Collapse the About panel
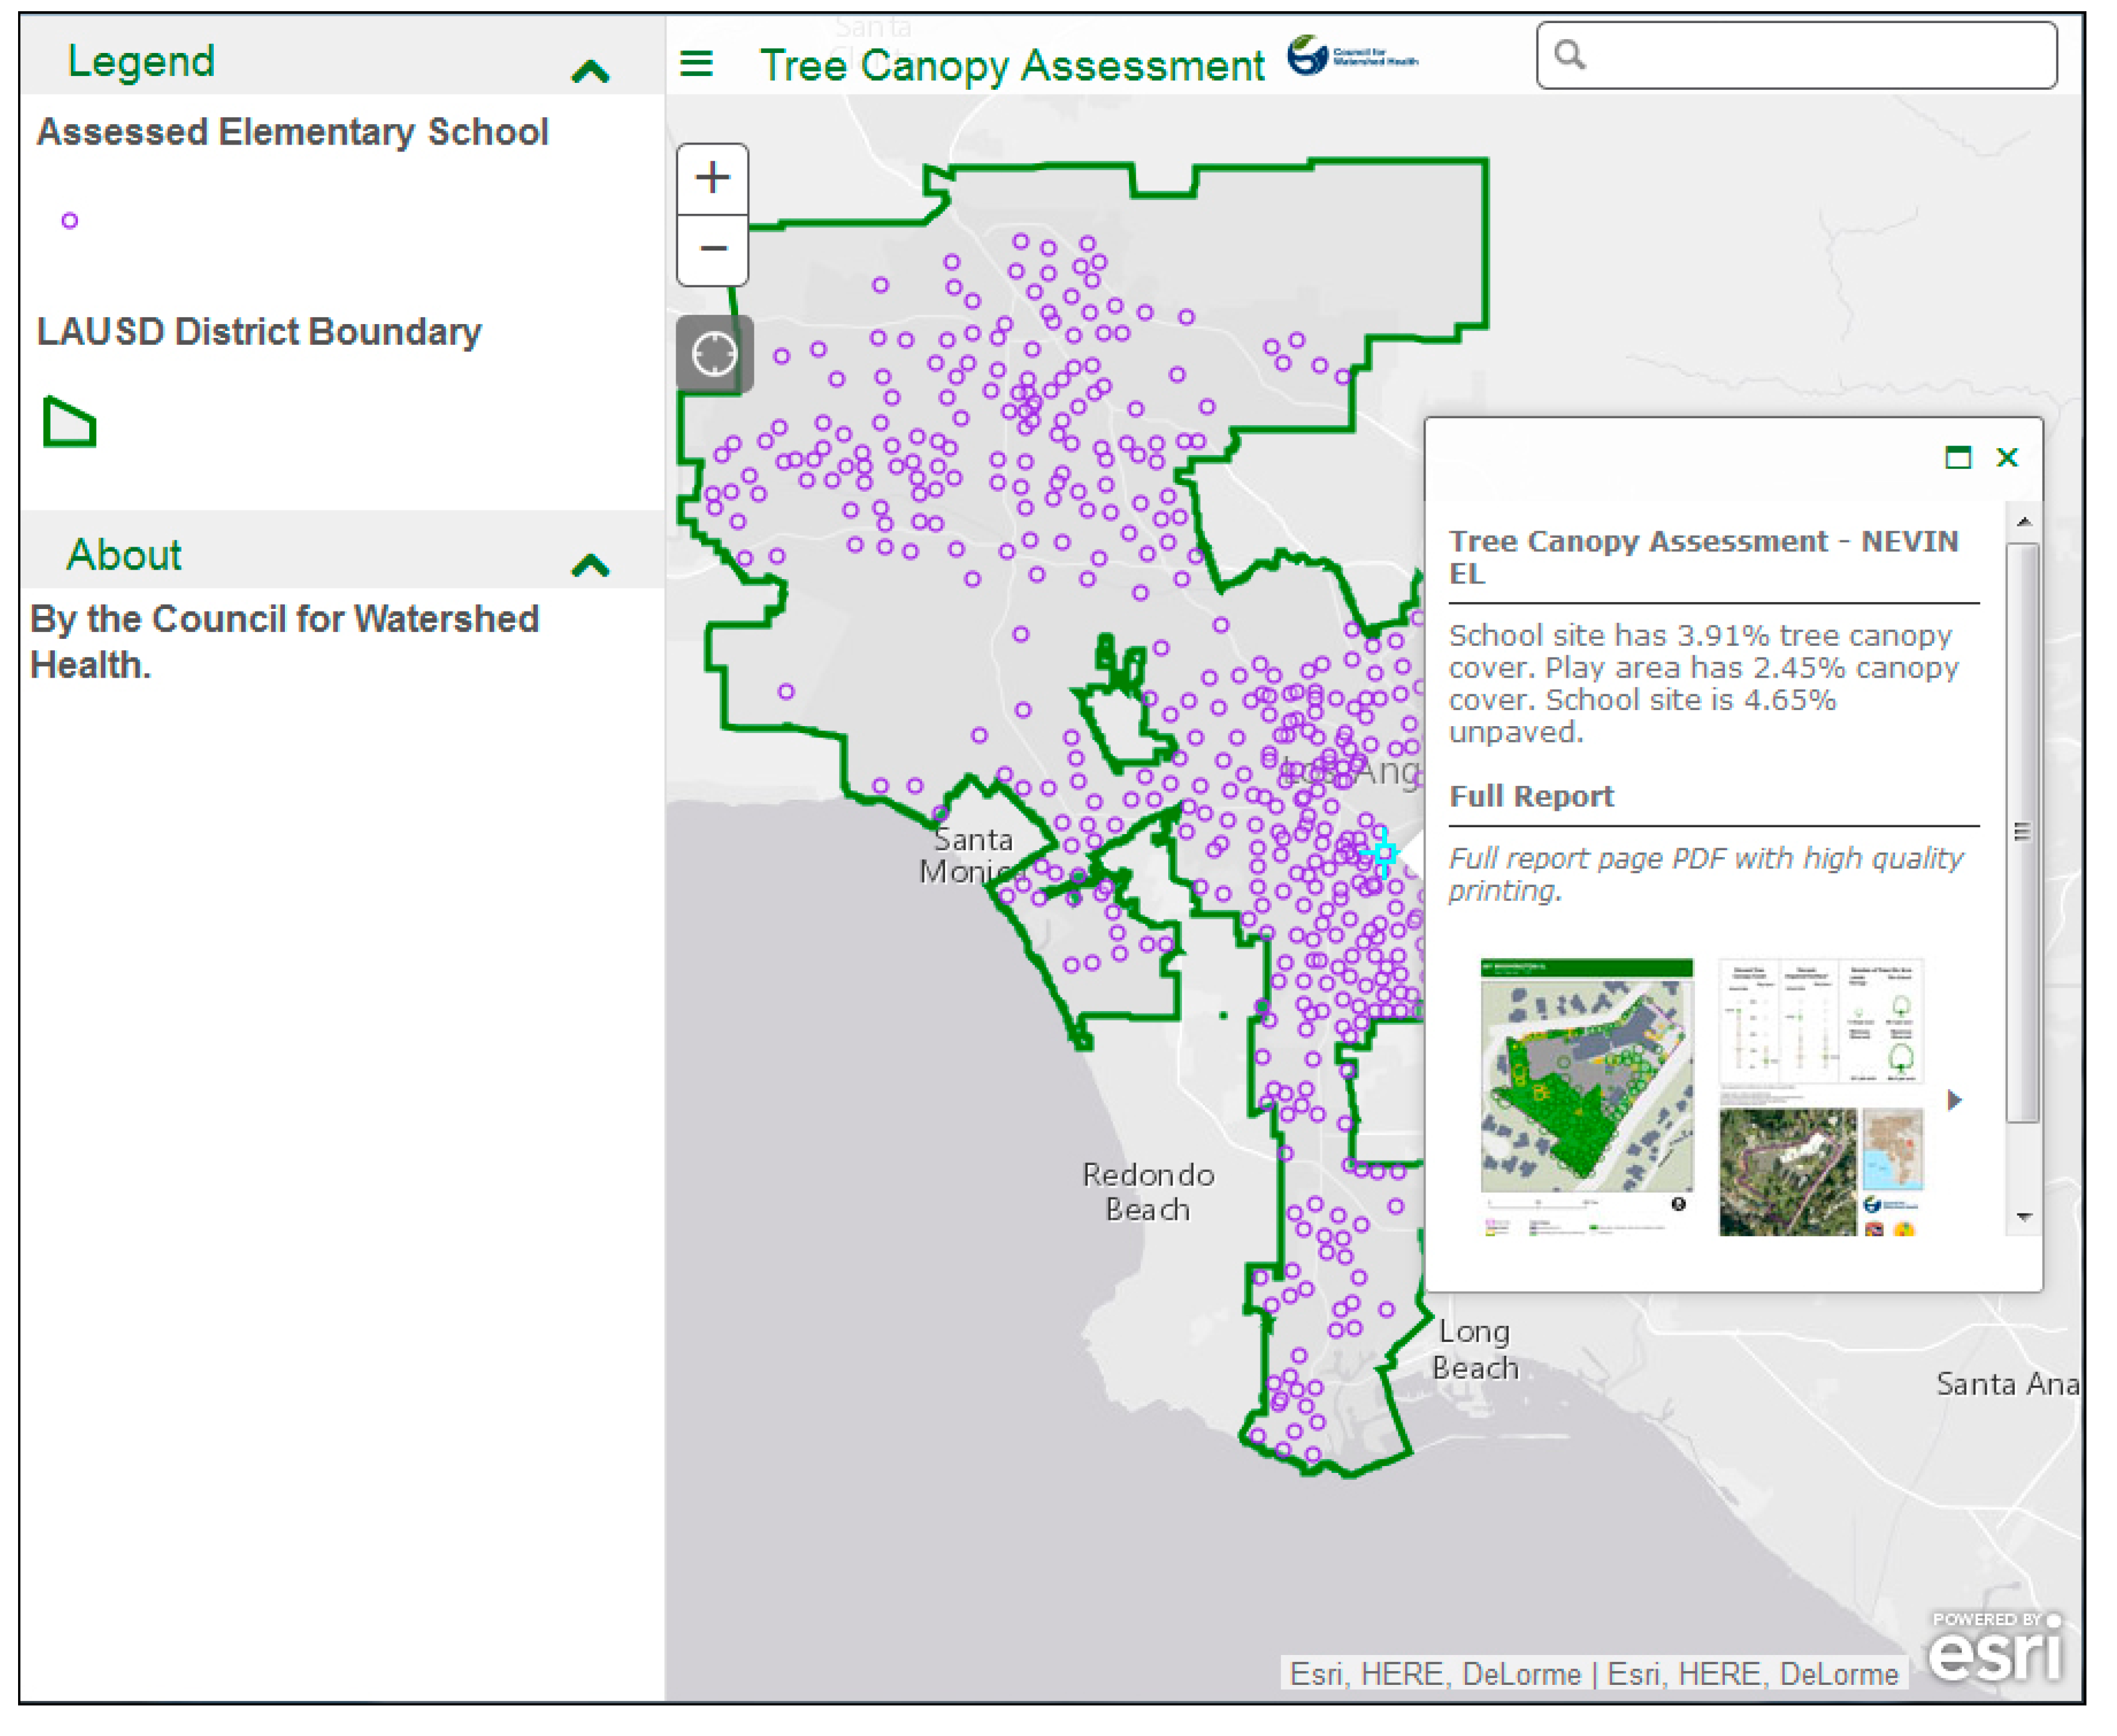 pos(590,565)
